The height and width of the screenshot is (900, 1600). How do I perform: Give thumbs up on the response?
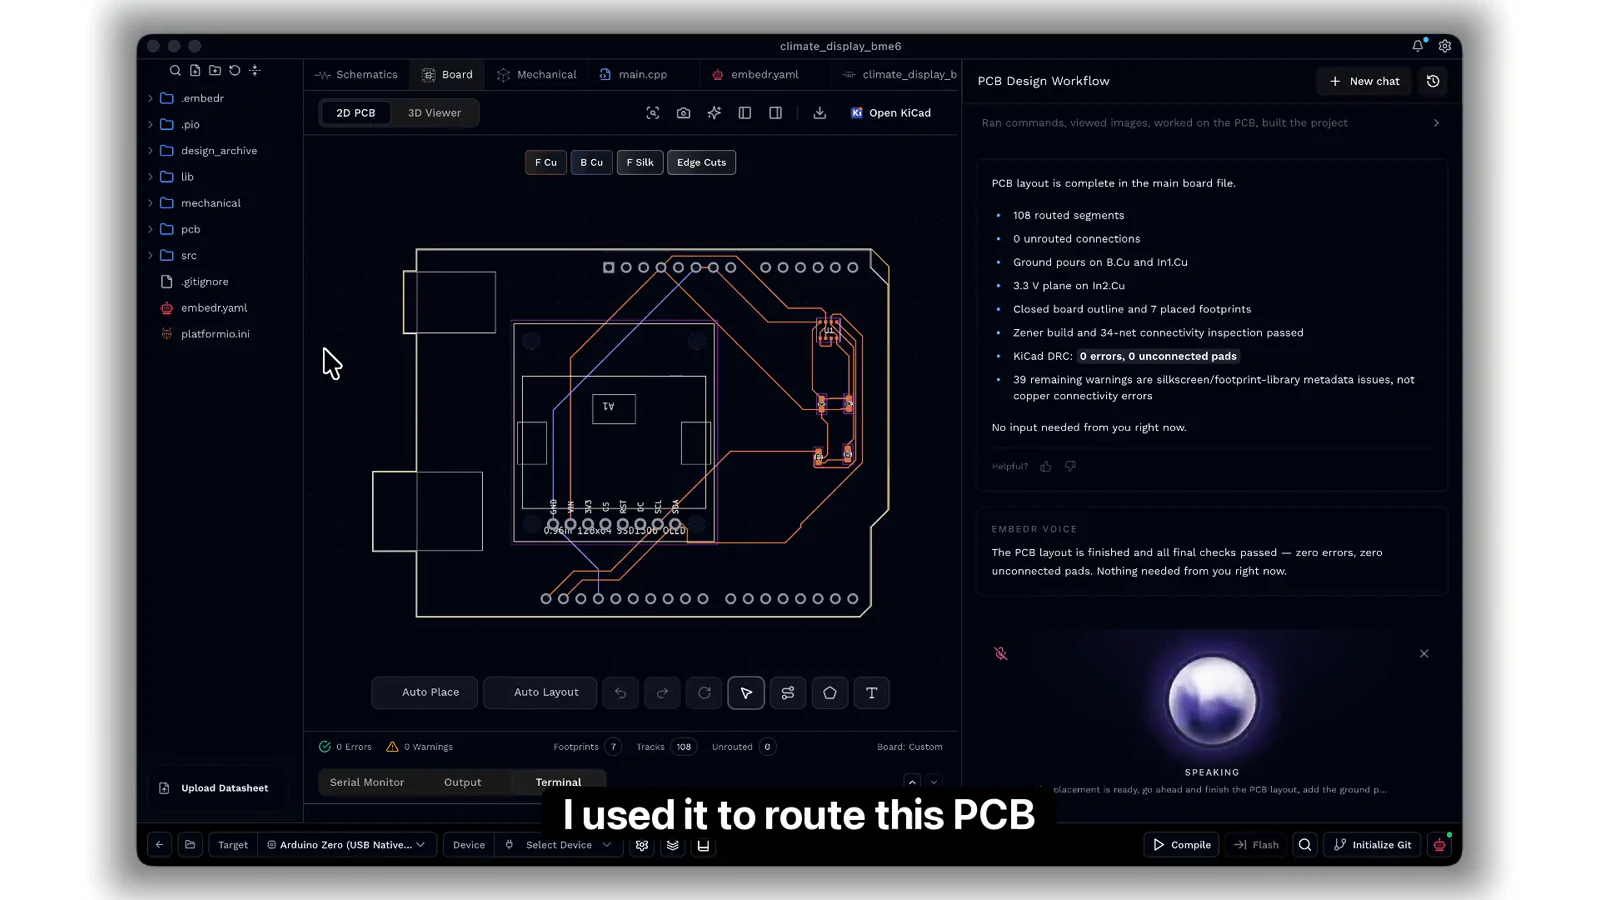[x=1046, y=467]
